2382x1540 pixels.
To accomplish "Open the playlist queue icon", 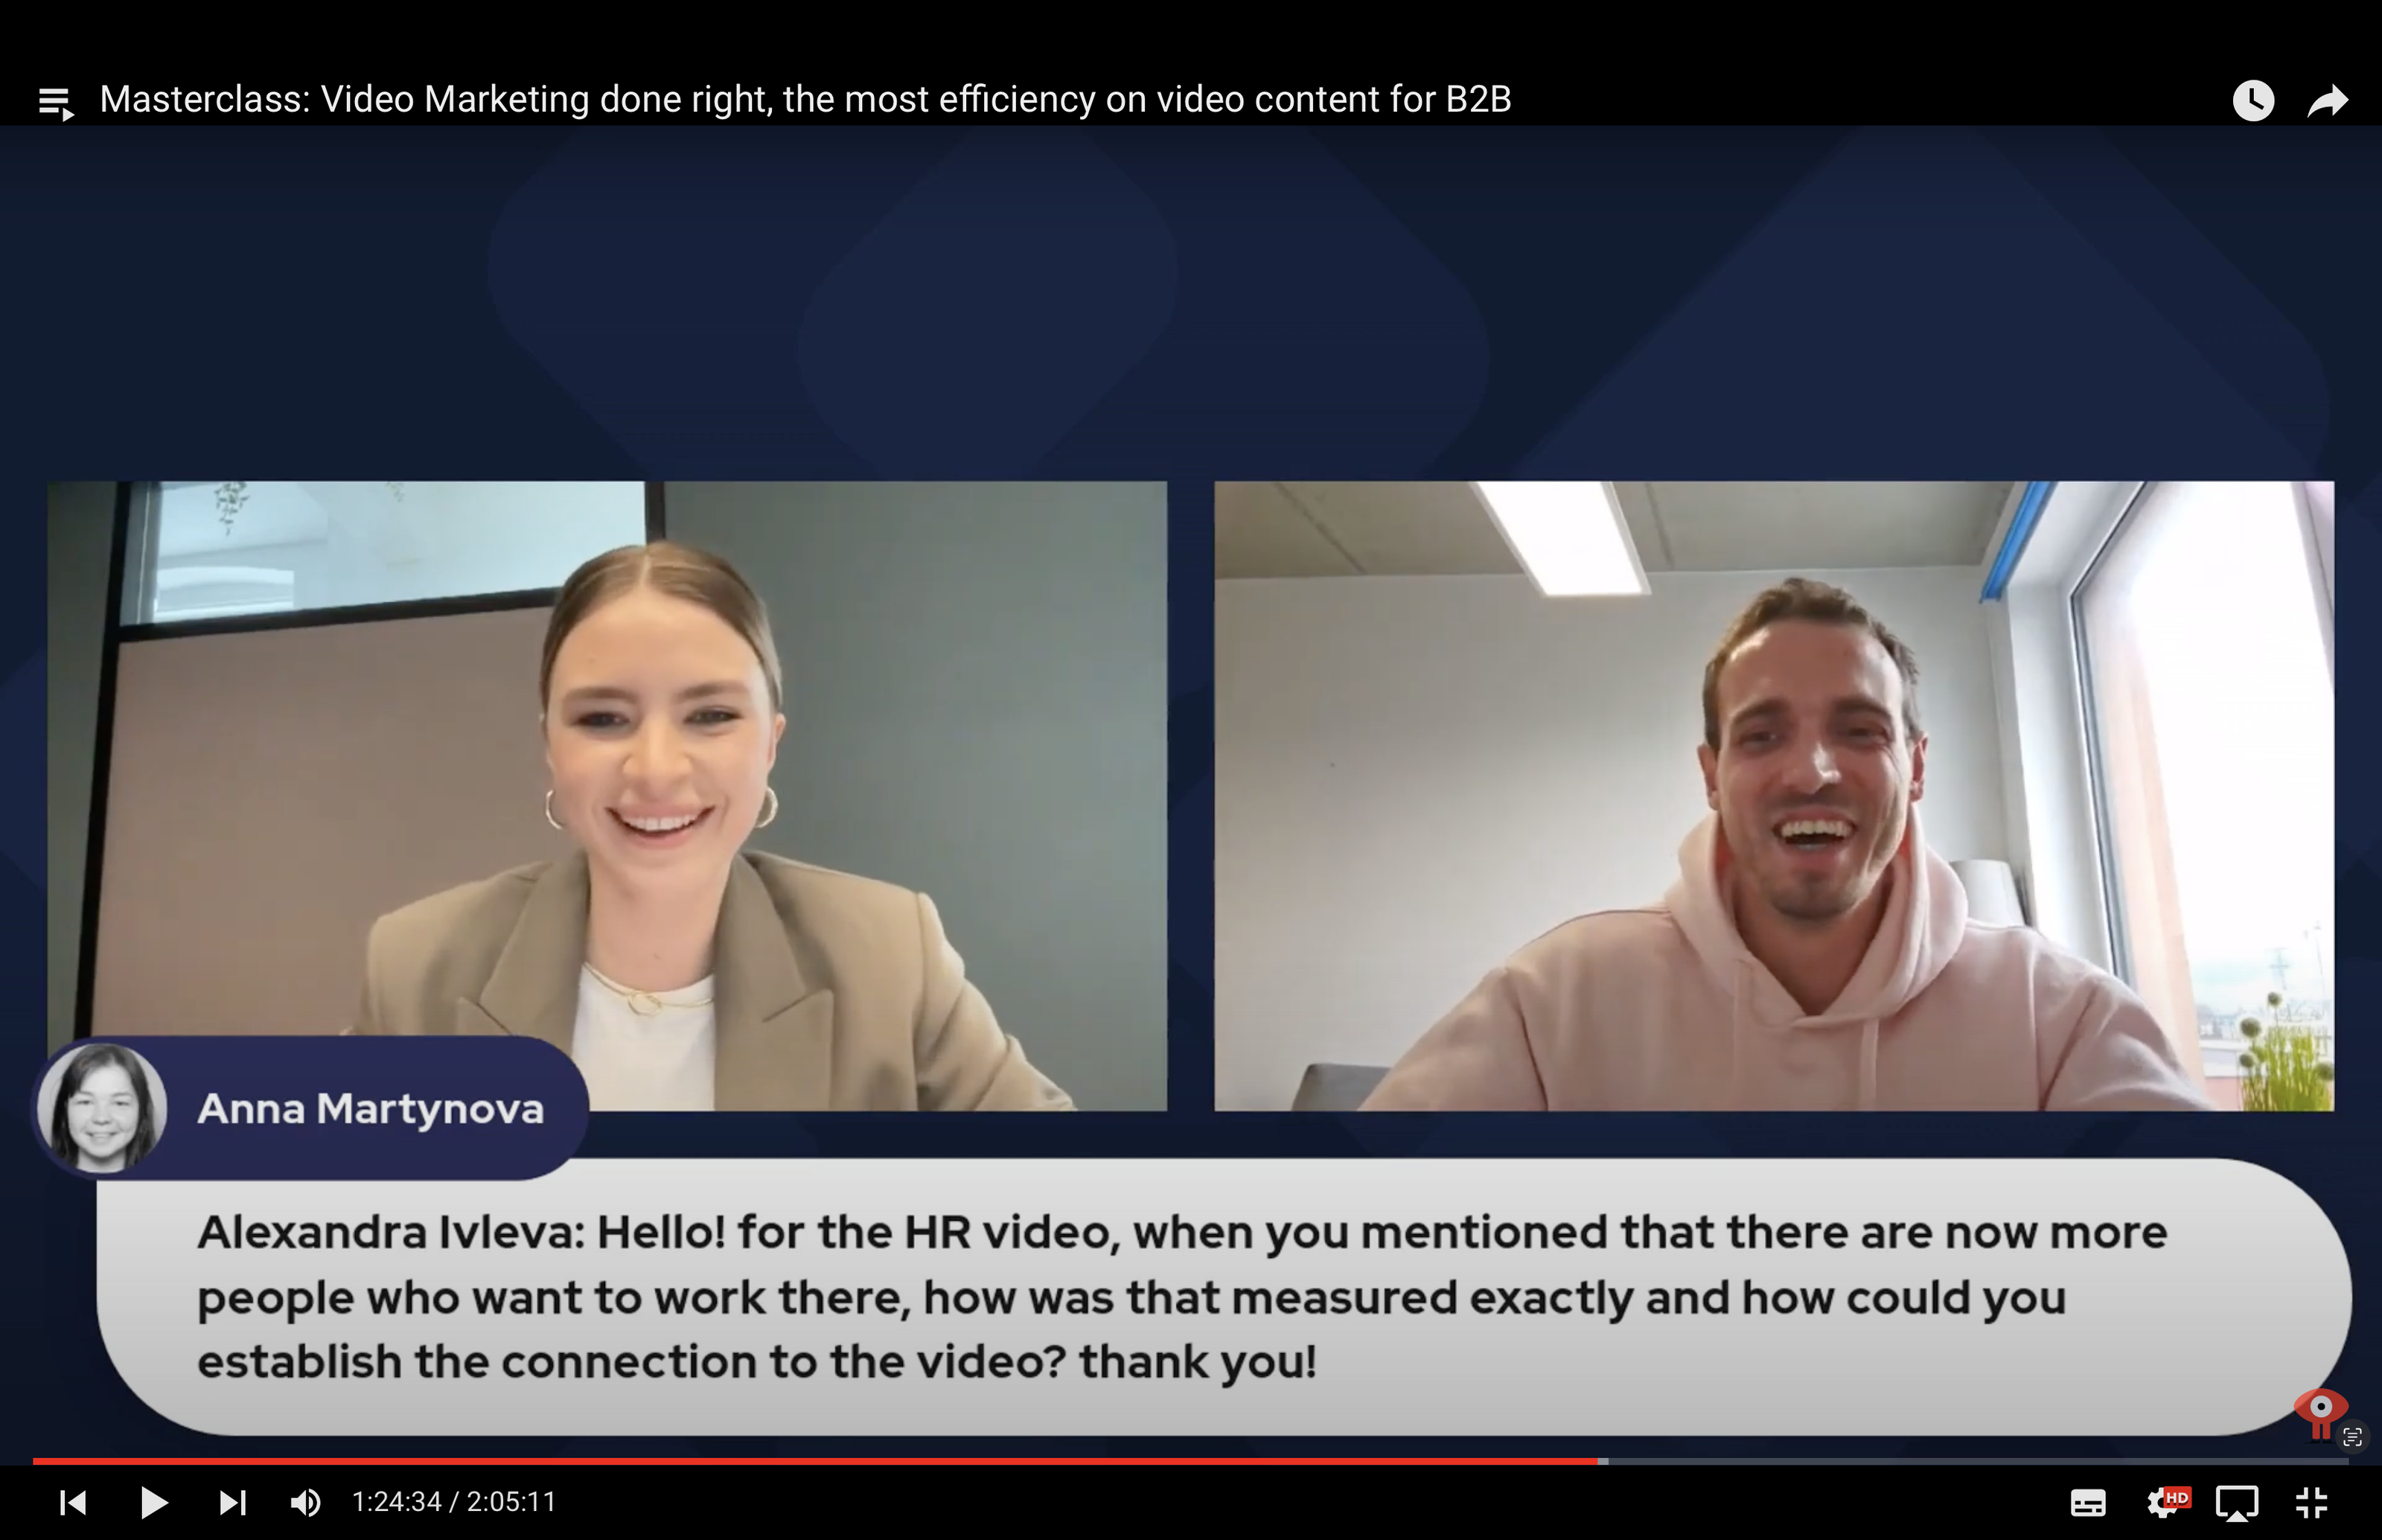I will [x=56, y=102].
